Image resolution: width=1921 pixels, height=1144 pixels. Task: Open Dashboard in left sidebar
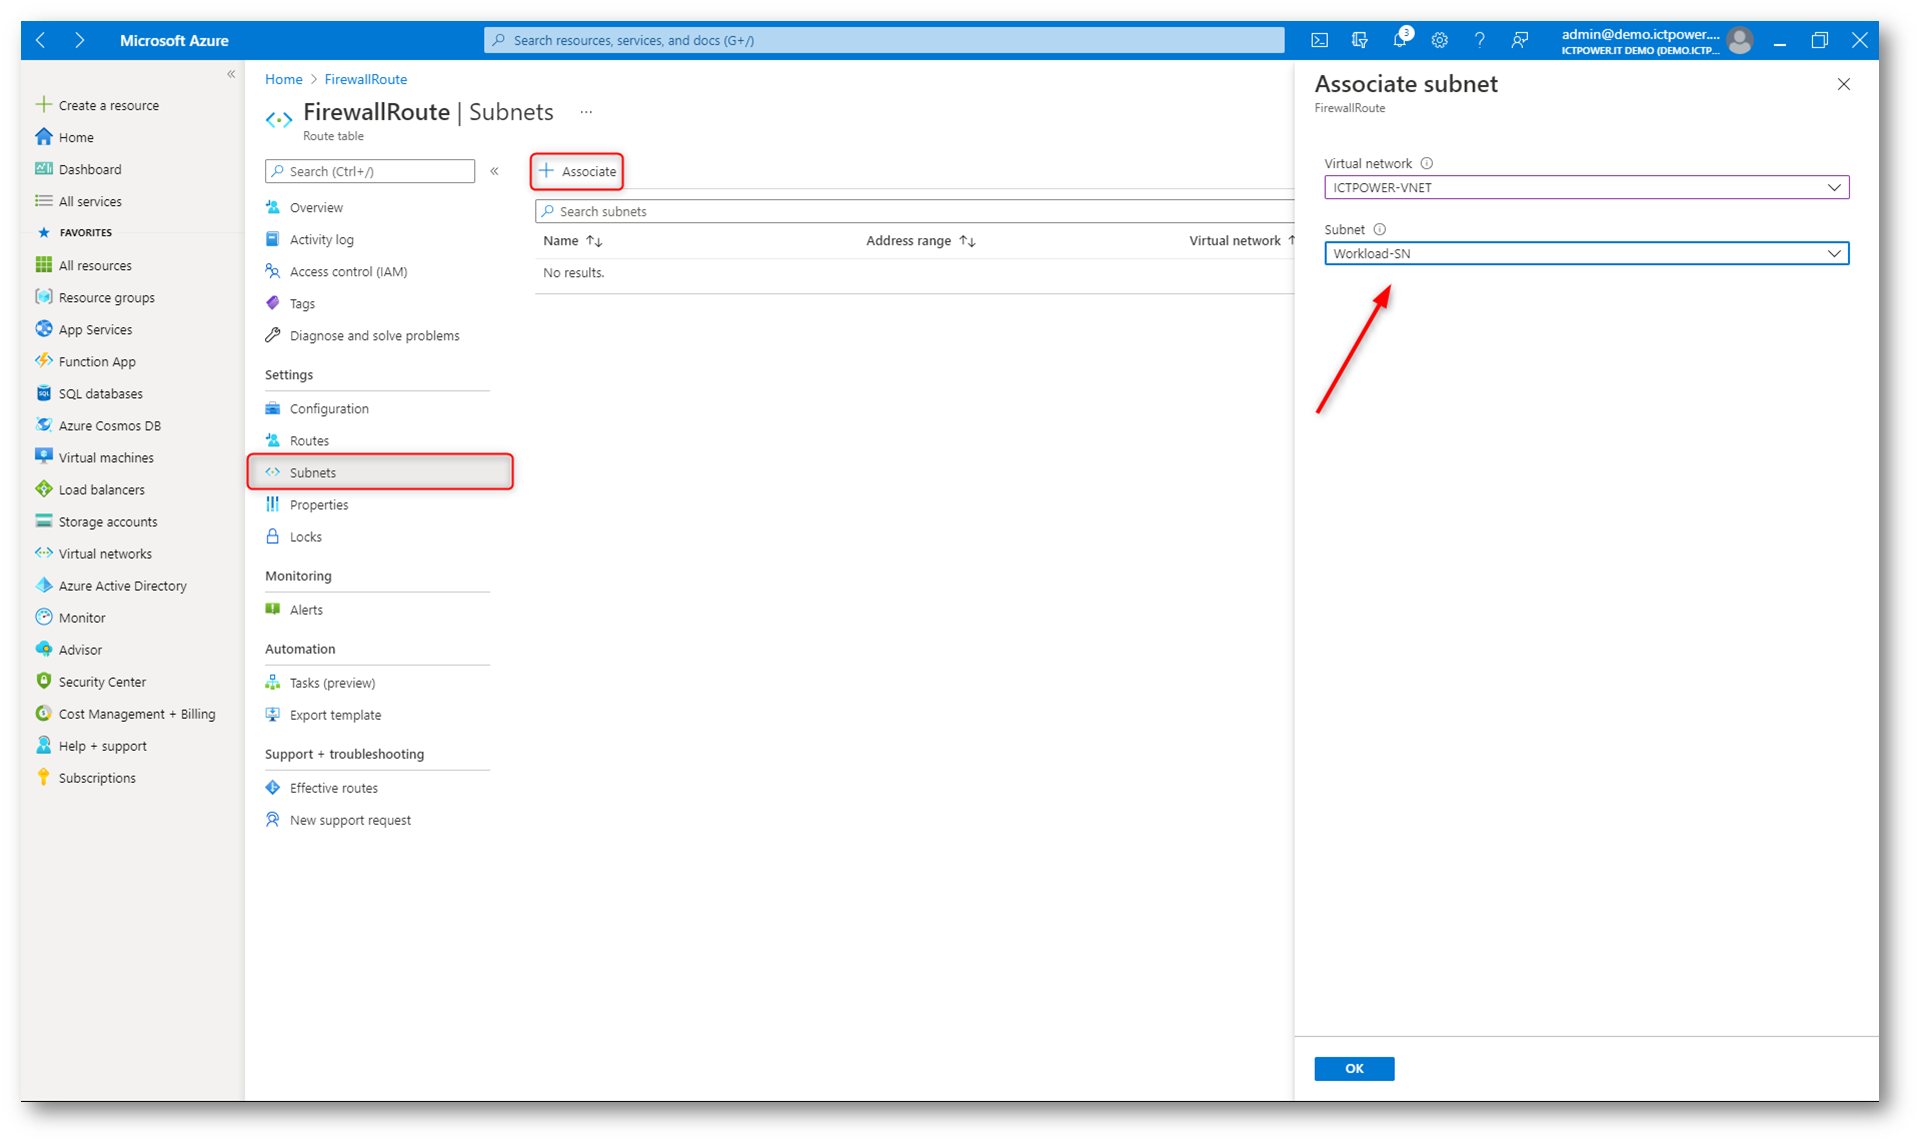[x=90, y=169]
